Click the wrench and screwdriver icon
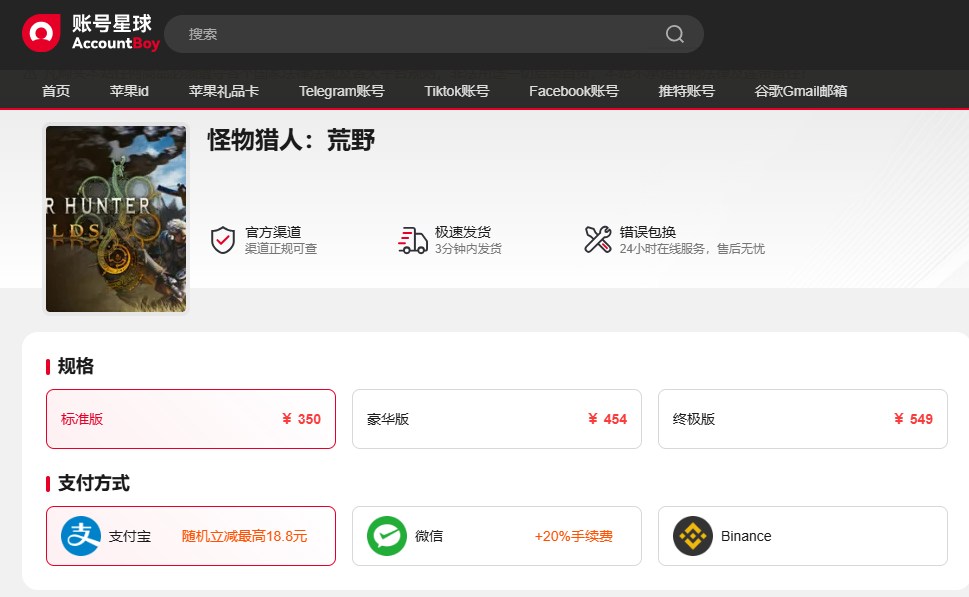Screen dimensions: 969x597 (x=598, y=240)
